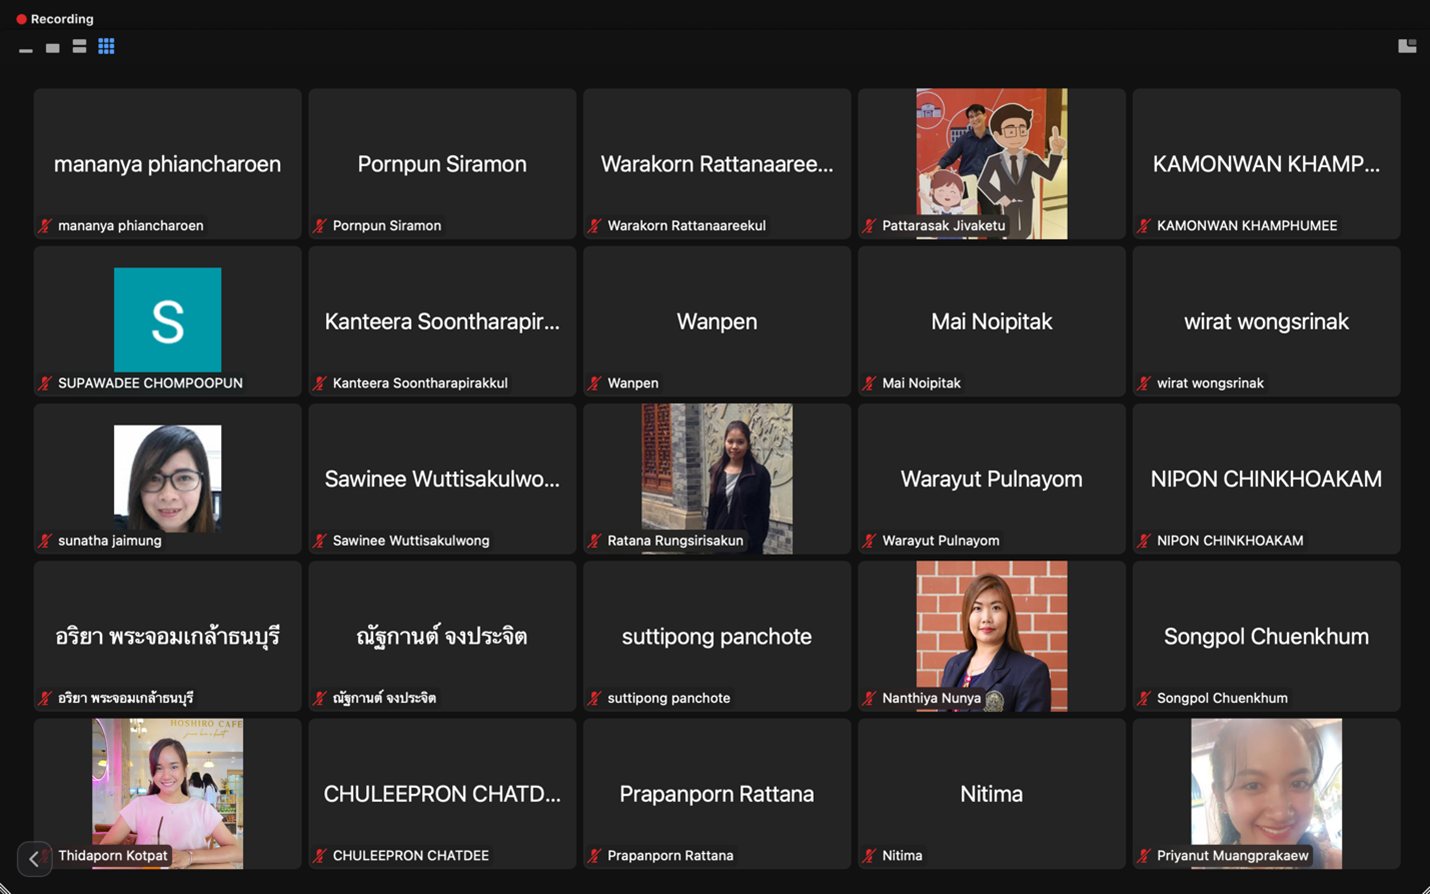Switch to the two-row stacked thumbnail layout
This screenshot has width=1430, height=894.
pos(79,46)
